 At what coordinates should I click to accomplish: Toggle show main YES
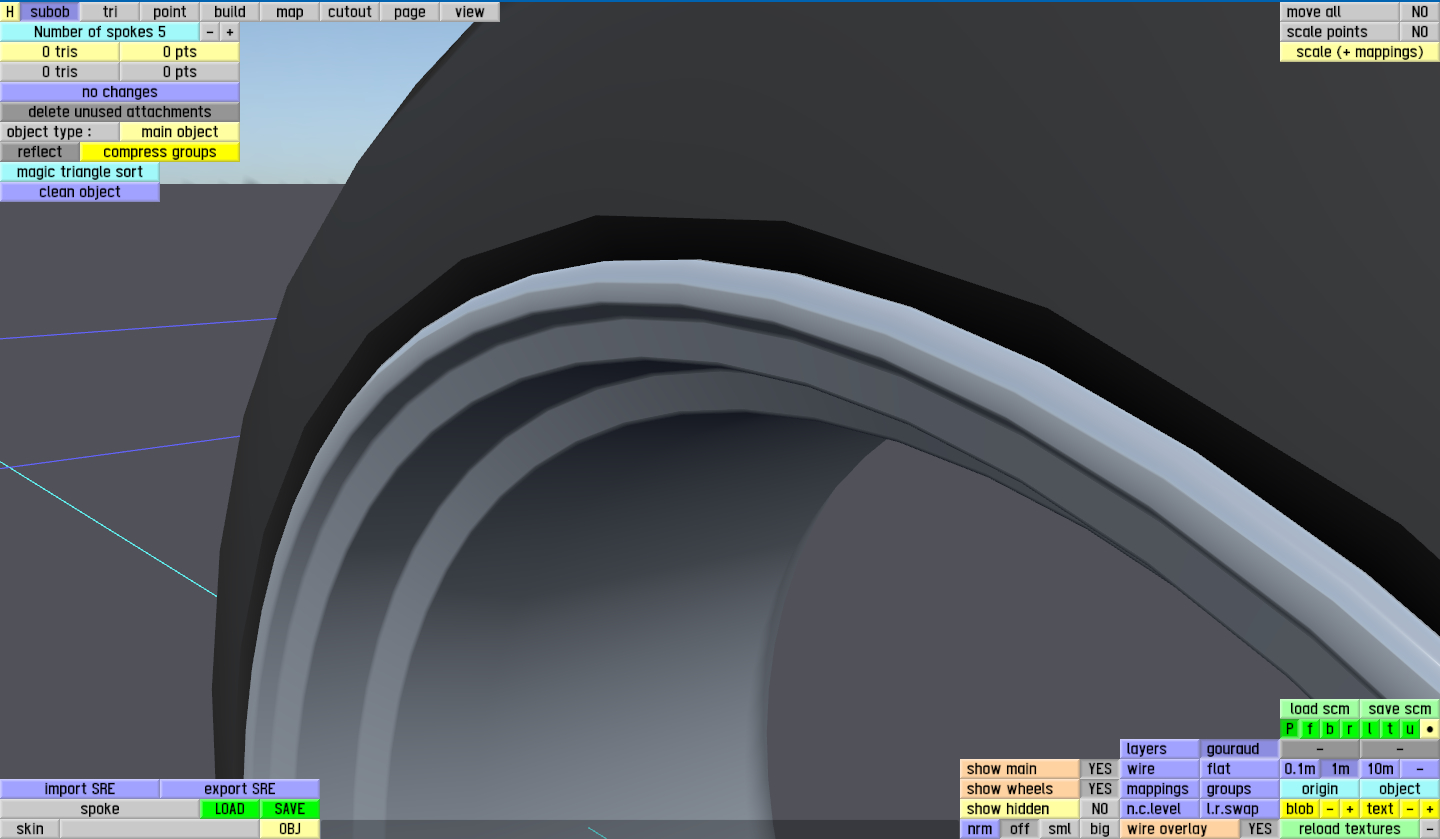1100,769
